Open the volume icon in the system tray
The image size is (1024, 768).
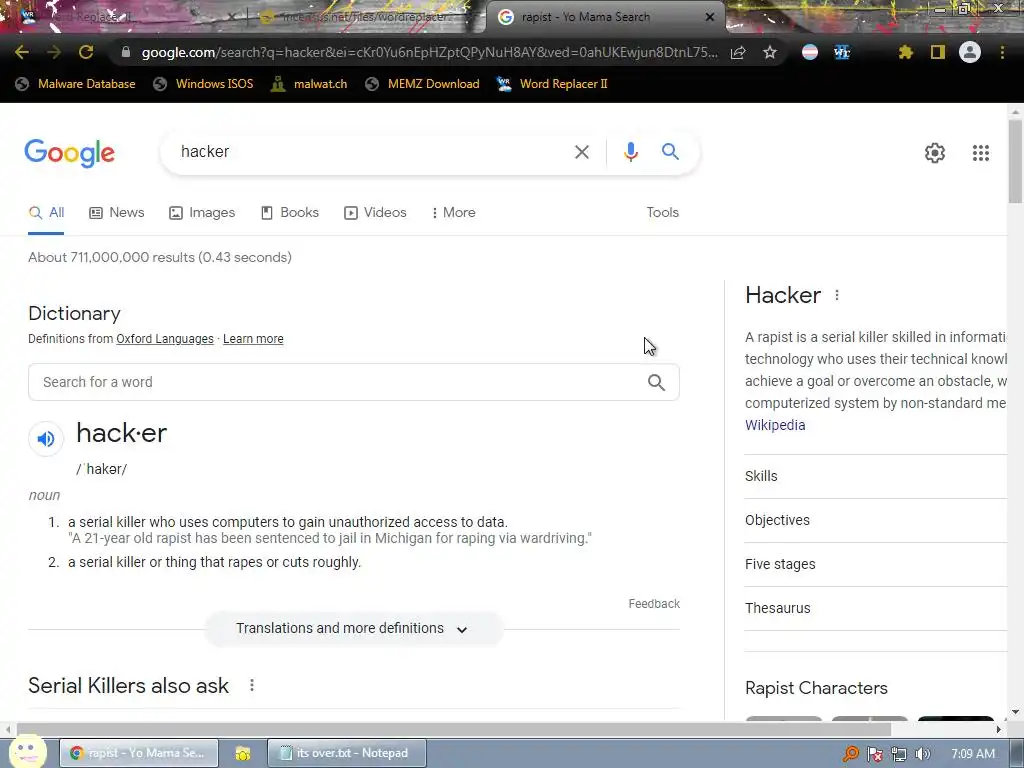922,754
